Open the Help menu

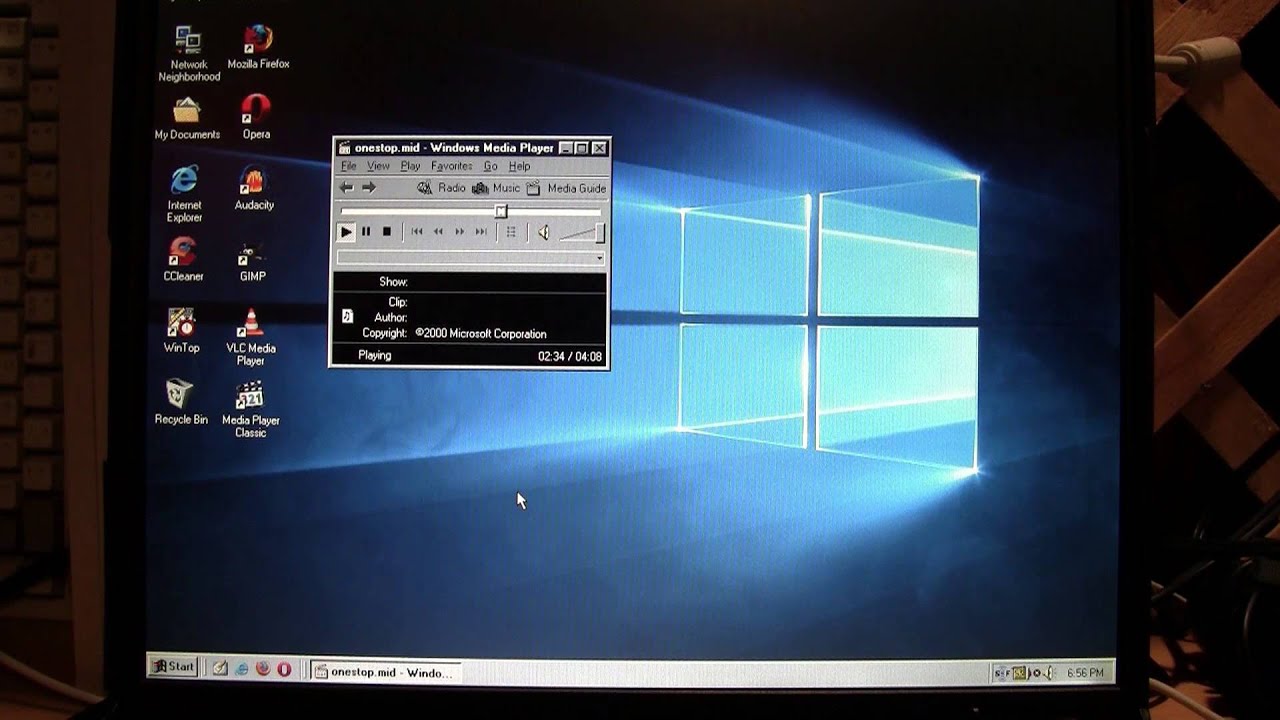[519, 166]
